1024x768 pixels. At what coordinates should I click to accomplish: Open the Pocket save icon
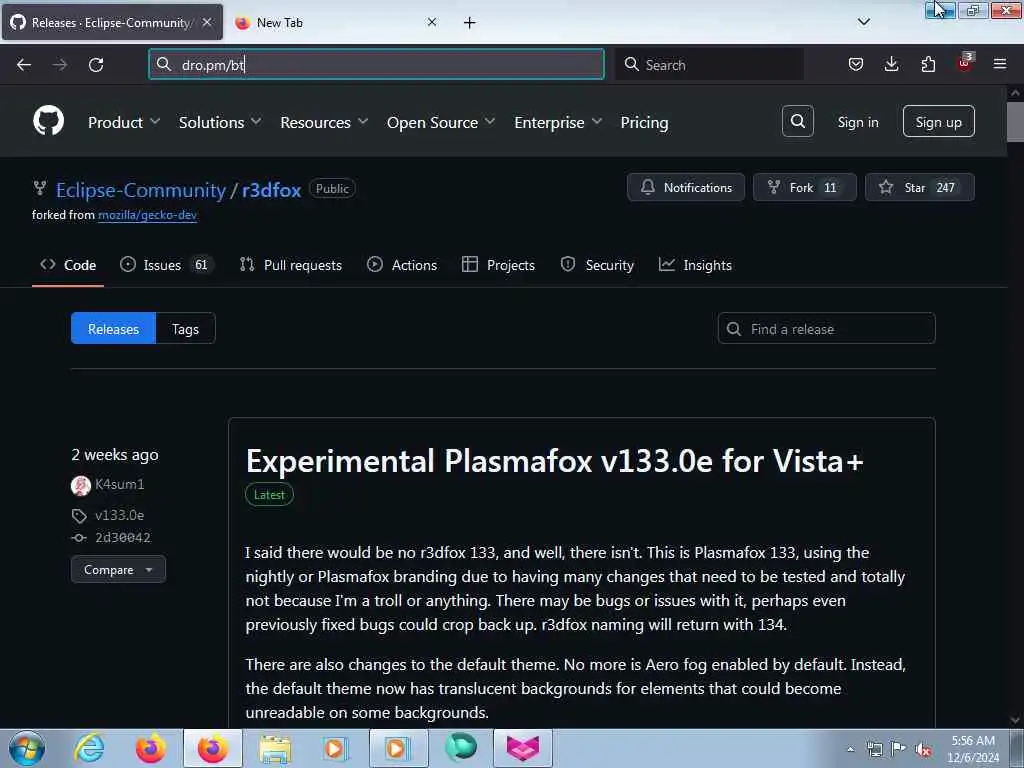[x=856, y=64]
